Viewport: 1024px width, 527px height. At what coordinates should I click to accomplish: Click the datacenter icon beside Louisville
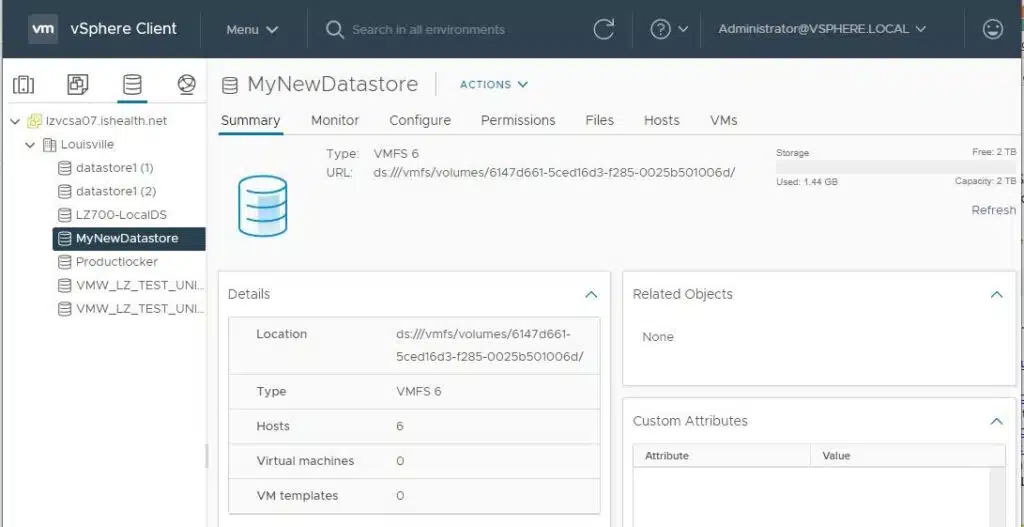[x=50, y=144]
